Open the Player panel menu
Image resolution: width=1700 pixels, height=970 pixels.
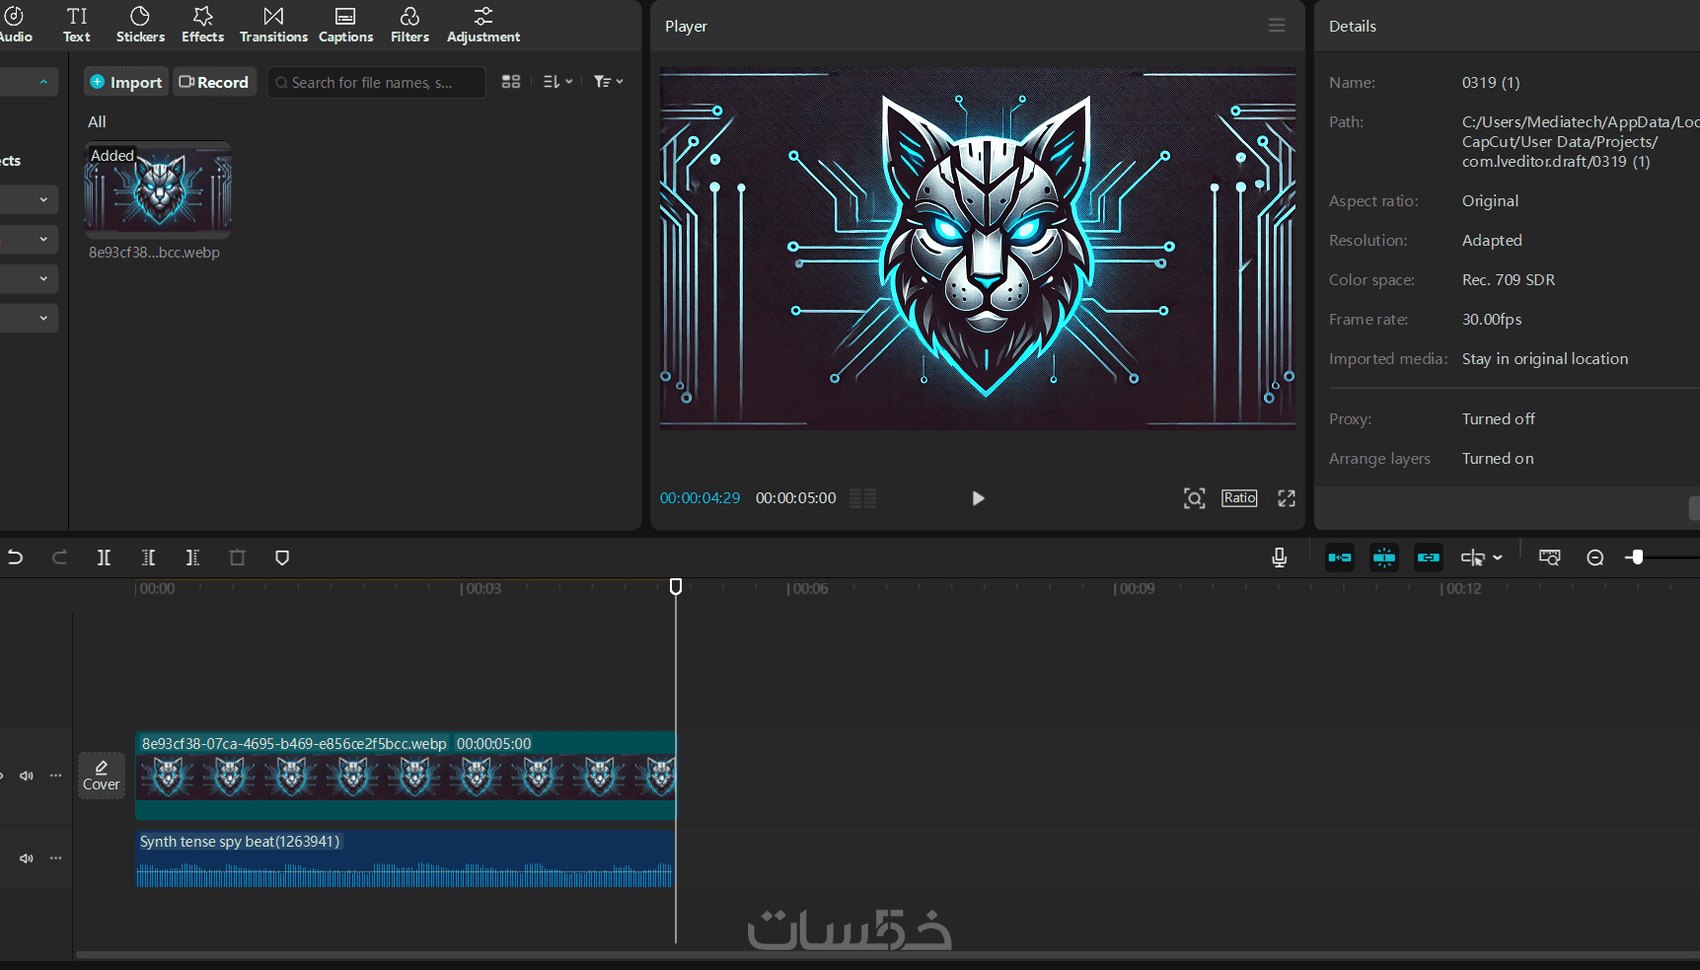coord(1277,25)
